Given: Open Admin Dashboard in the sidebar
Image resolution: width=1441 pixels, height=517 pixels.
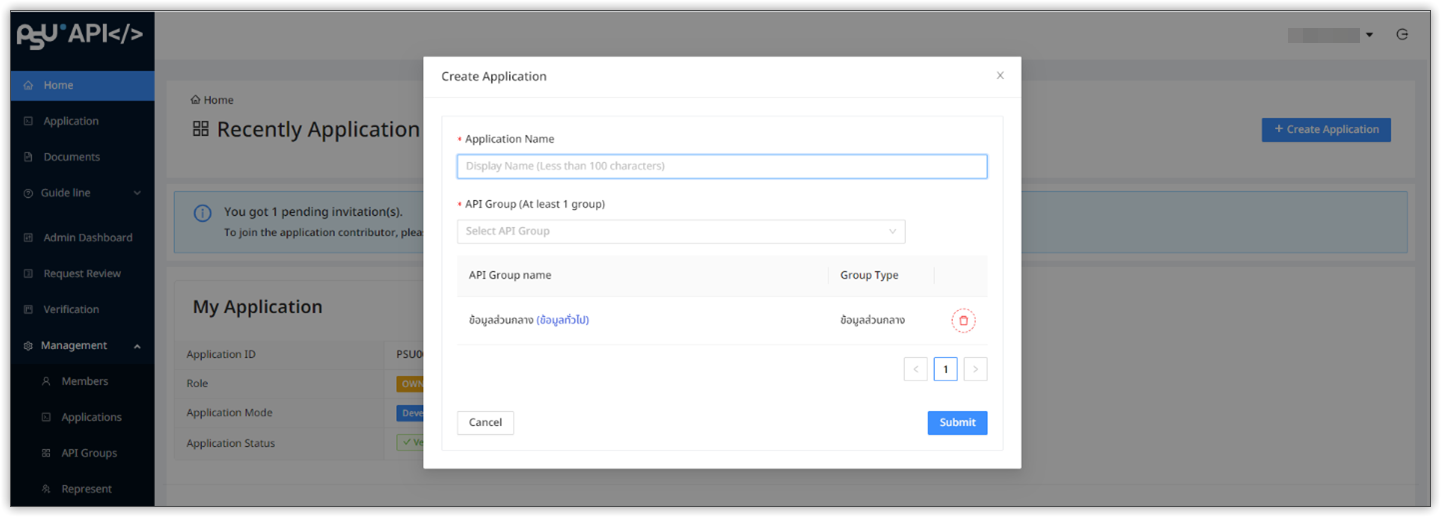Looking at the screenshot, I should click(87, 238).
